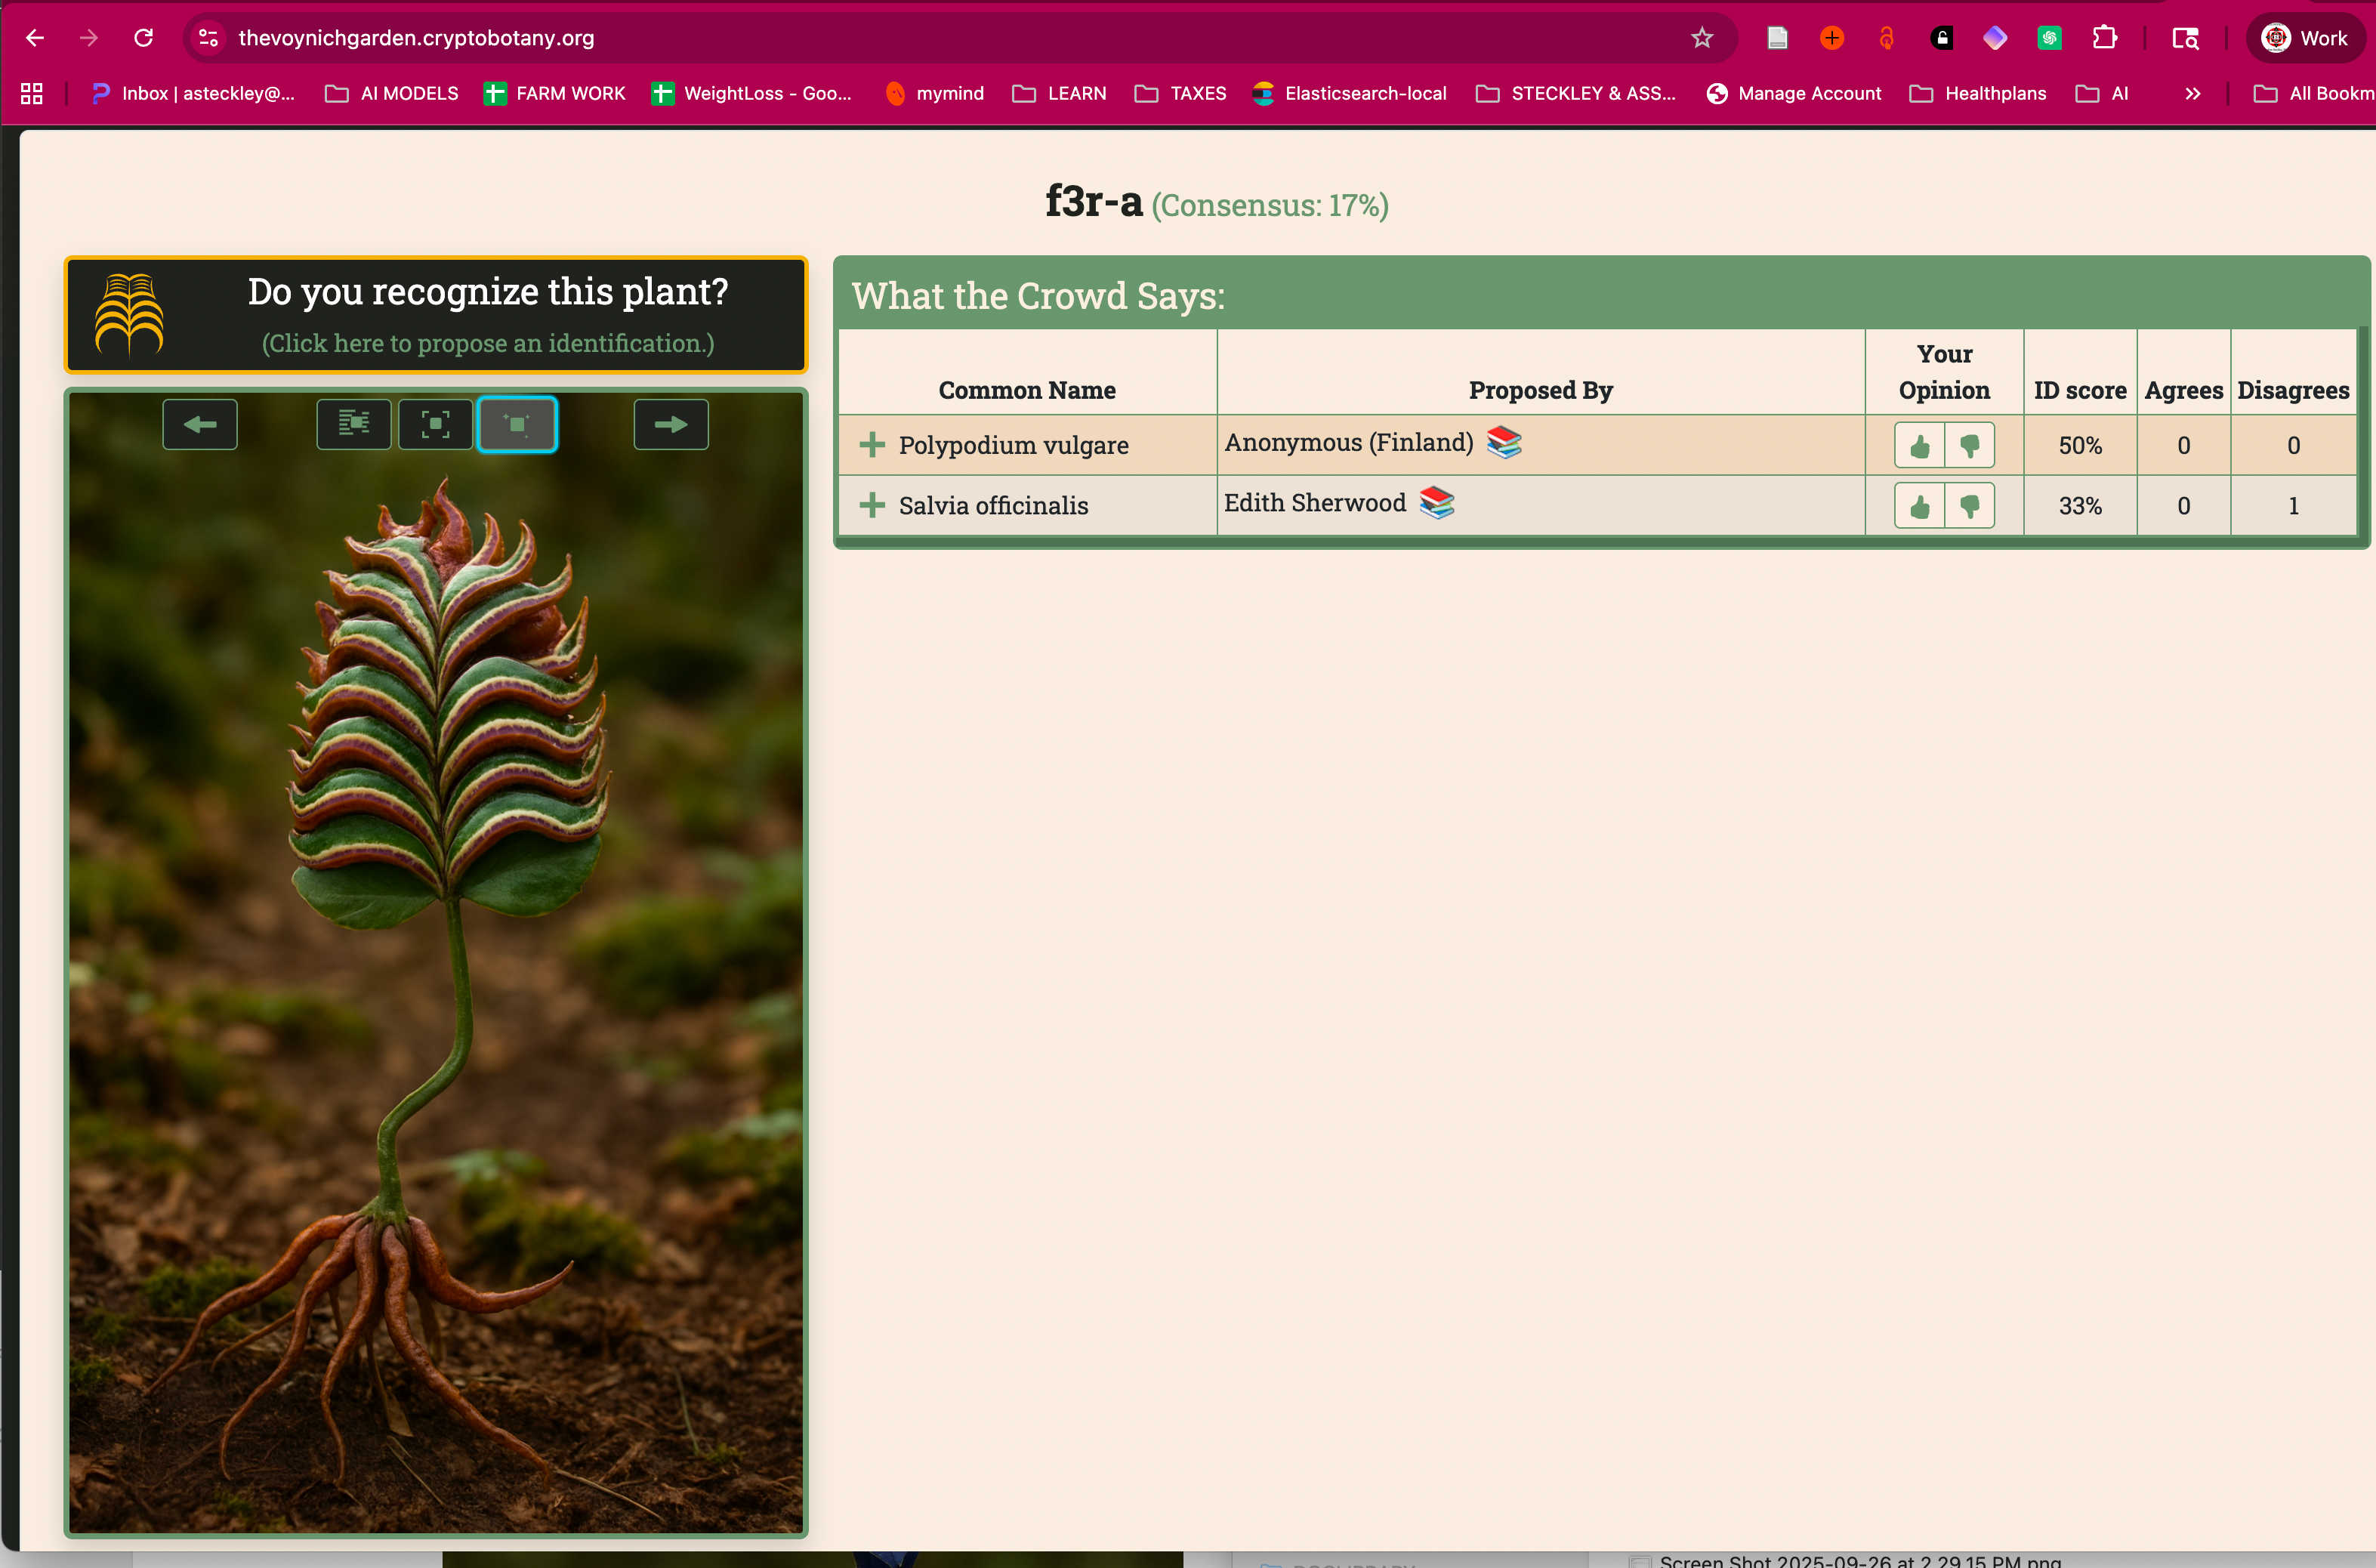Click the highlighted AI image view icon
The width and height of the screenshot is (2376, 1568).
(517, 425)
